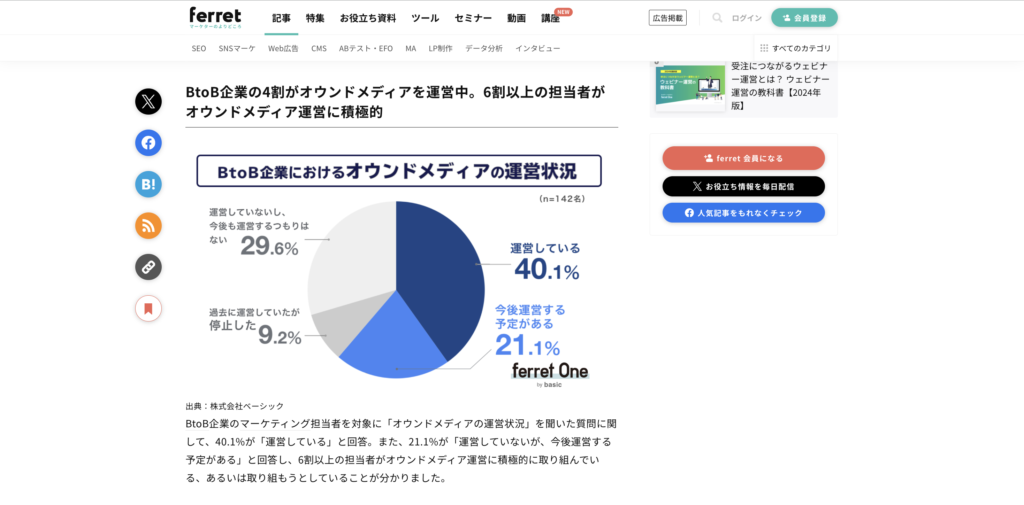Click the 会員登録 button
Screen dimensions: 1024x505
[x=804, y=18]
